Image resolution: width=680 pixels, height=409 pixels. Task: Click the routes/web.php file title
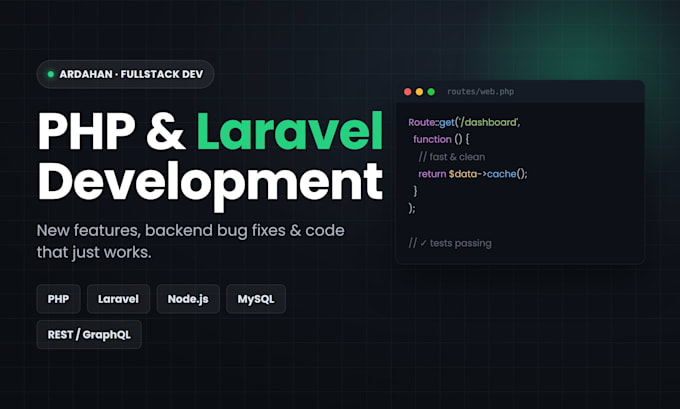coord(480,92)
